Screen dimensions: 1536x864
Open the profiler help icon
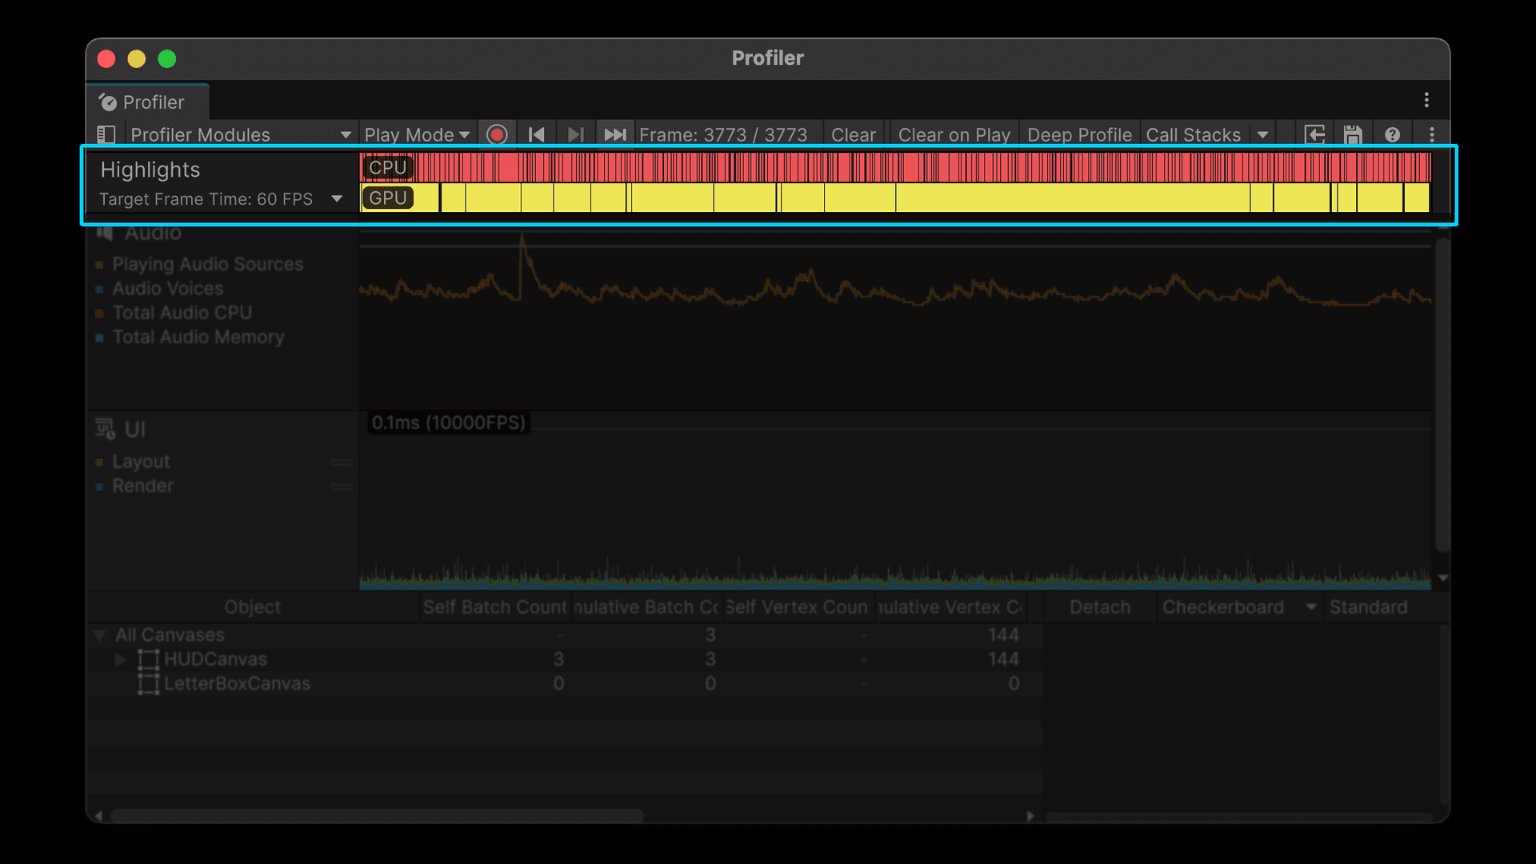point(1392,135)
